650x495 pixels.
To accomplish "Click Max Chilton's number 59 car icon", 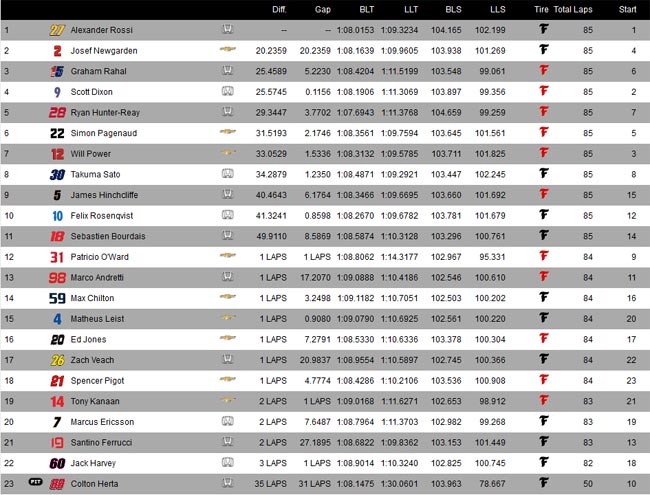I will click(x=57, y=298).
